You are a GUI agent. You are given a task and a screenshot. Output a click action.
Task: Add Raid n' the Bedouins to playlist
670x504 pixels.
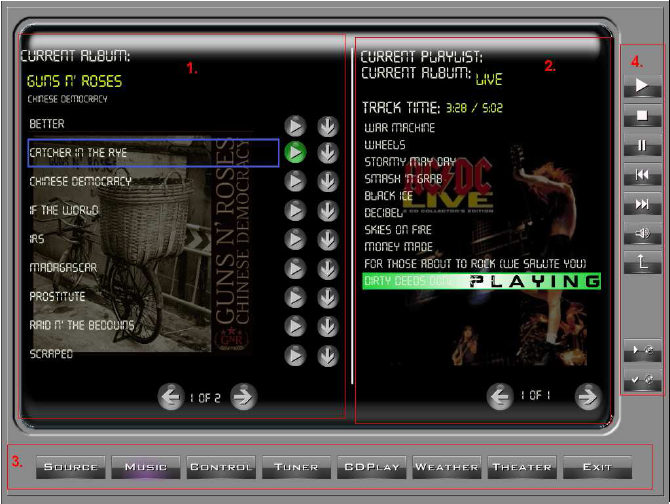click(328, 326)
